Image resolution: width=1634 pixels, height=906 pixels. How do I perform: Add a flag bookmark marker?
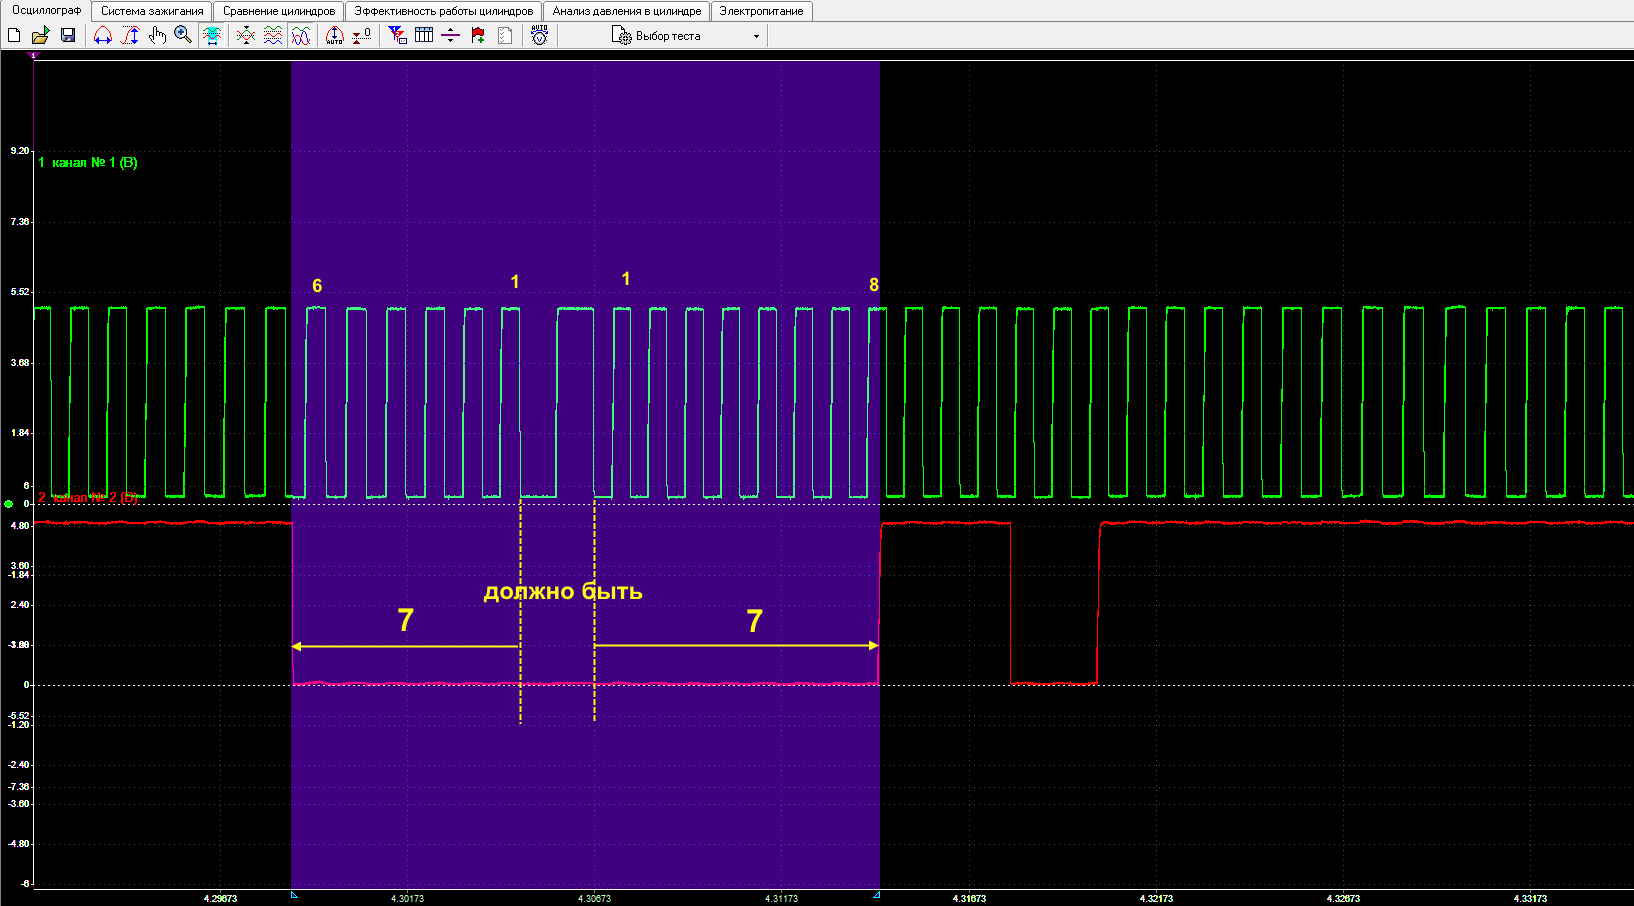tap(478, 36)
